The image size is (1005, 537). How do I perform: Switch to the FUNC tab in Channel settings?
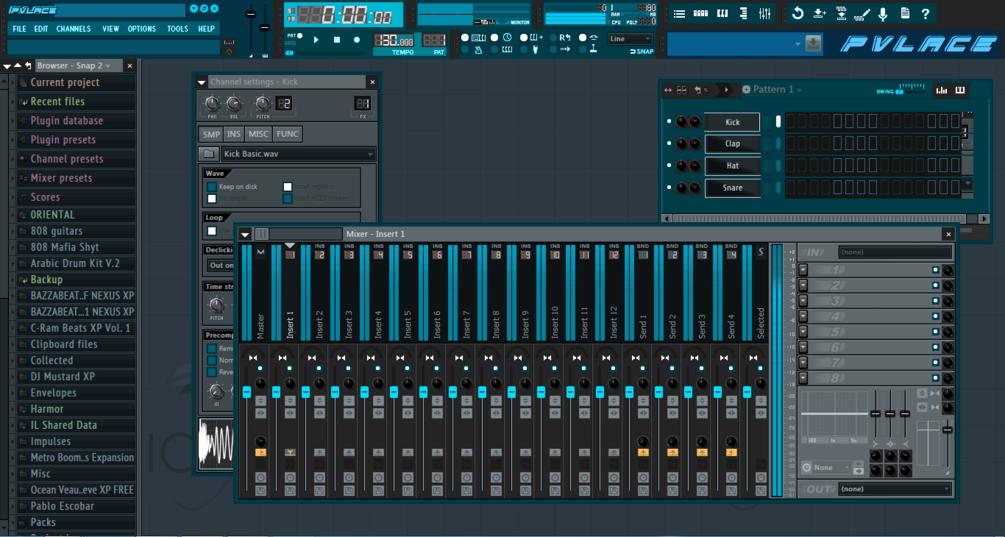coord(287,134)
